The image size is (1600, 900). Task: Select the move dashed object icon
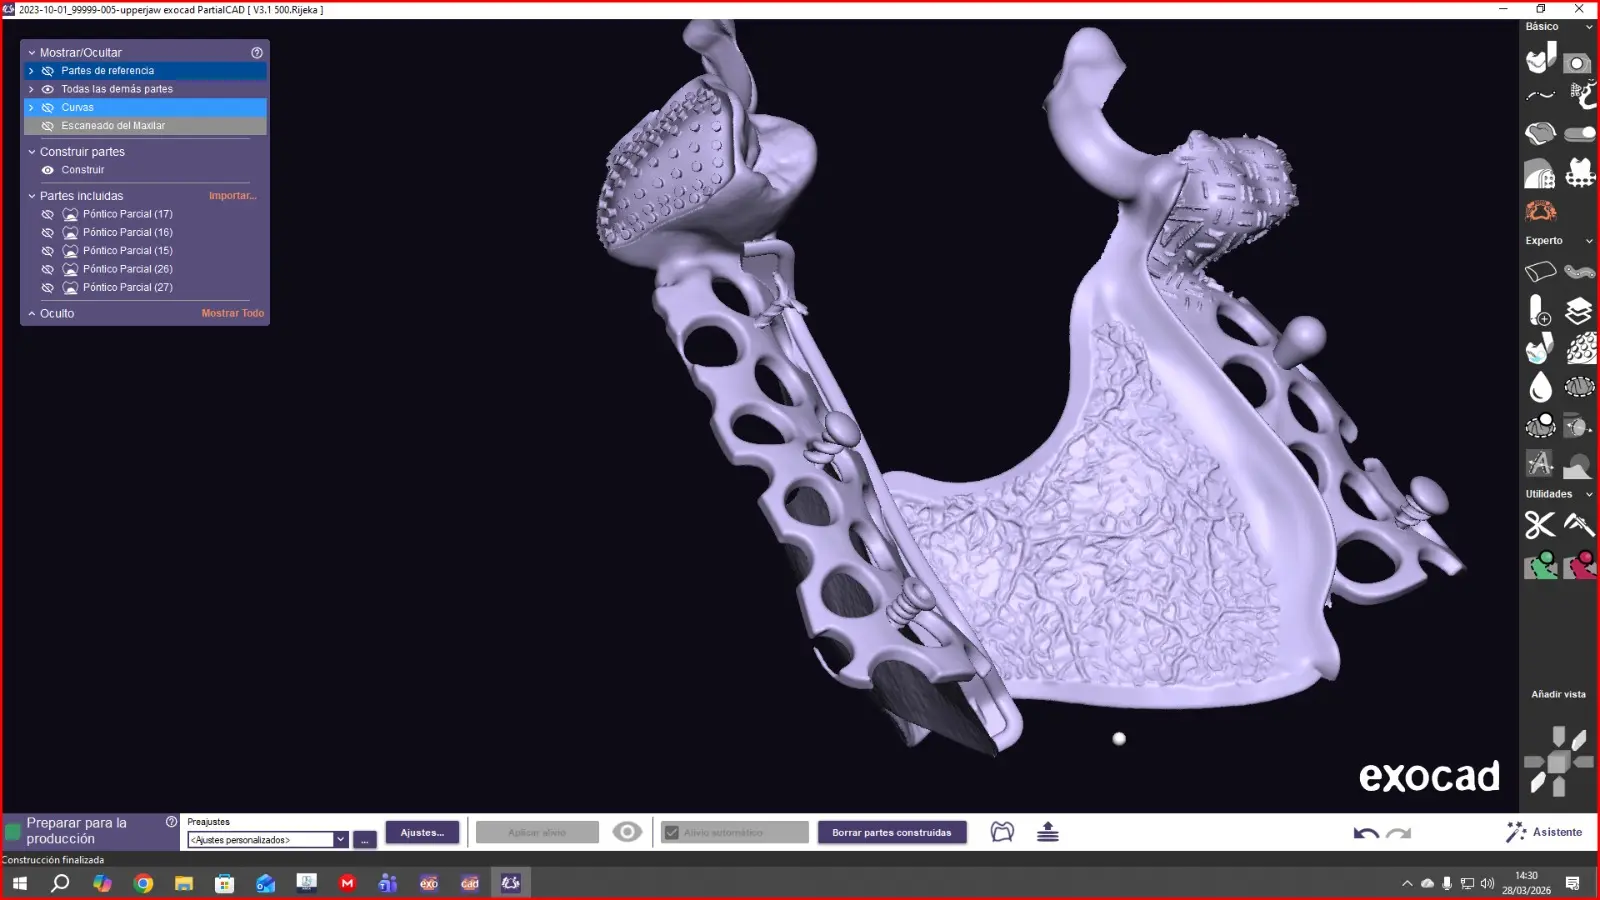tap(1578, 426)
